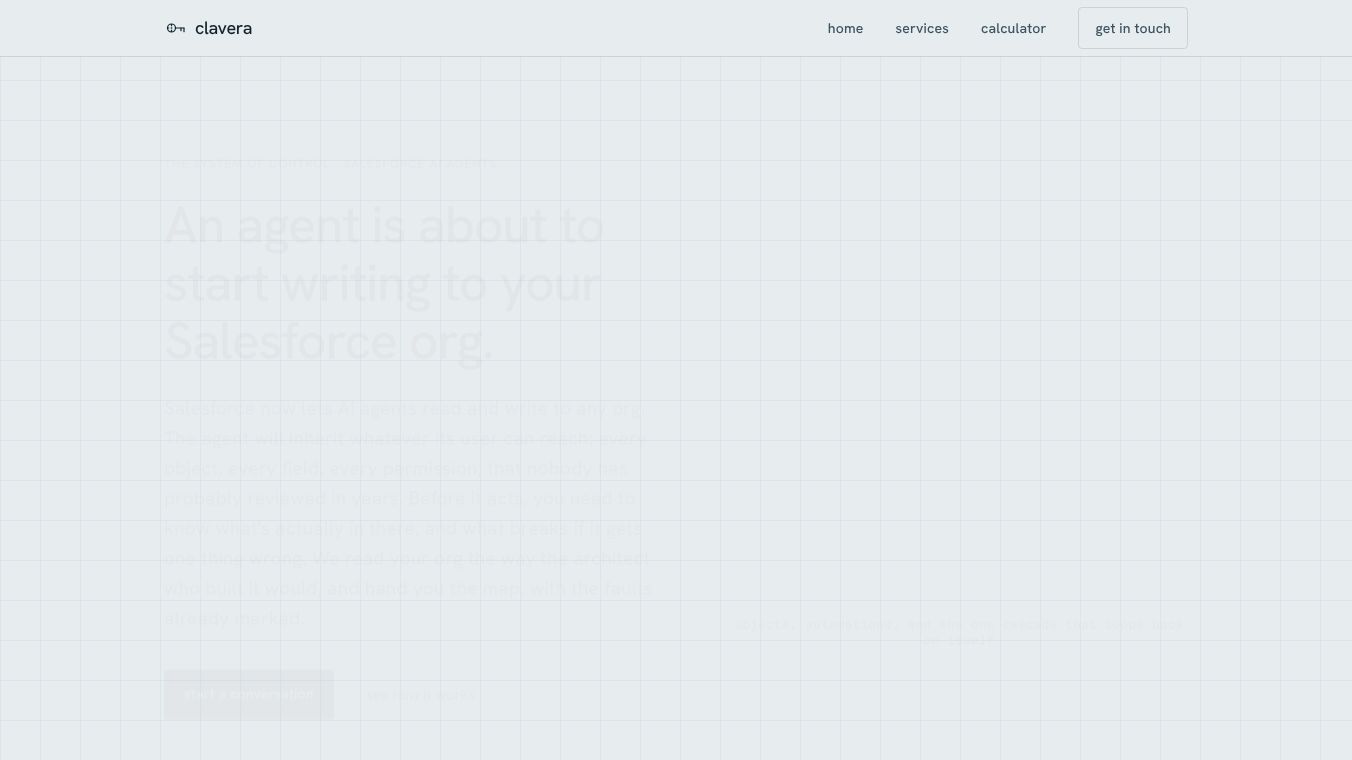
Task: Click the get in touch button
Action: pos(1133,28)
